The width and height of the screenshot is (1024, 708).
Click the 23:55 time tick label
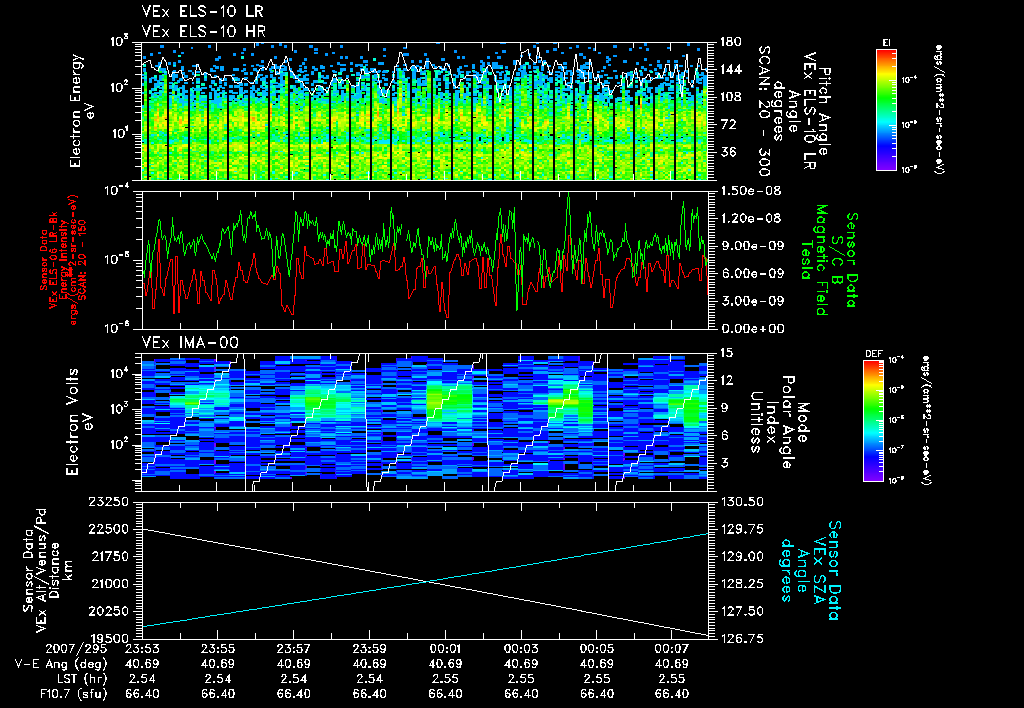click(x=217, y=649)
